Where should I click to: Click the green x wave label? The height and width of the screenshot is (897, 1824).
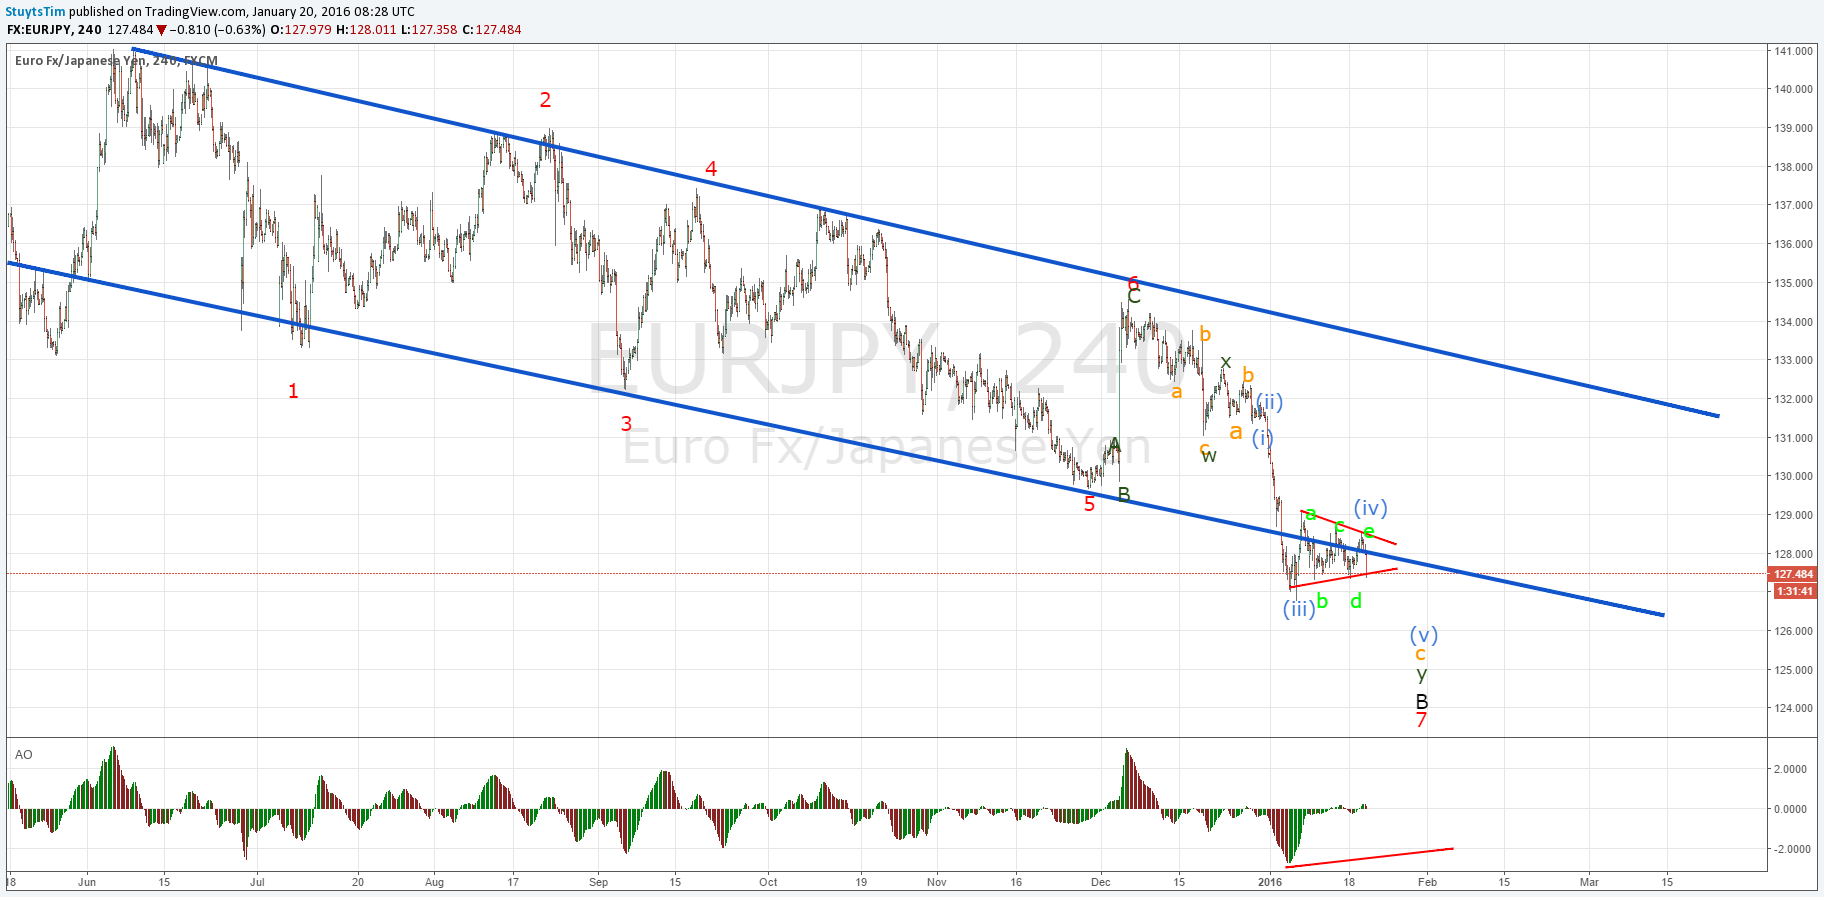point(1226,362)
